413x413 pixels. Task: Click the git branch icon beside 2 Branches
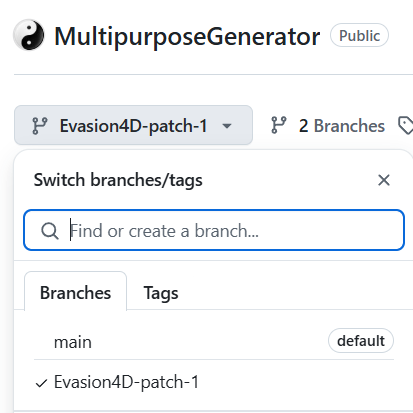click(x=279, y=125)
